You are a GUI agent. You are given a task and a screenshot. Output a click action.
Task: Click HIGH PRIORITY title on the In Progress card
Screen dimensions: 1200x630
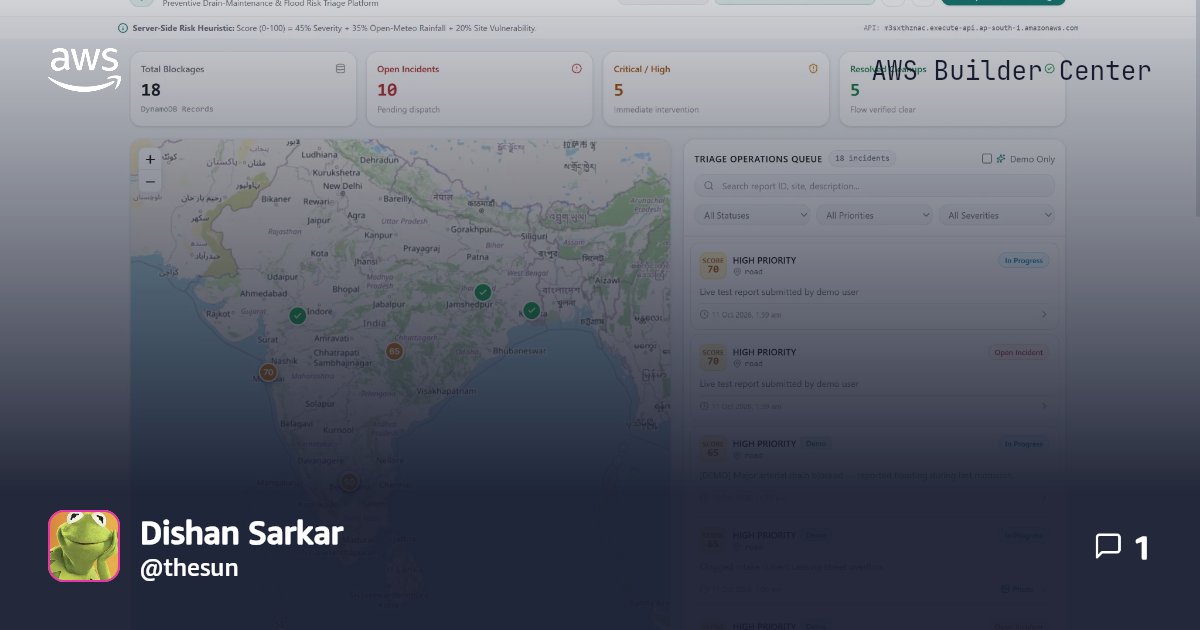click(764, 260)
